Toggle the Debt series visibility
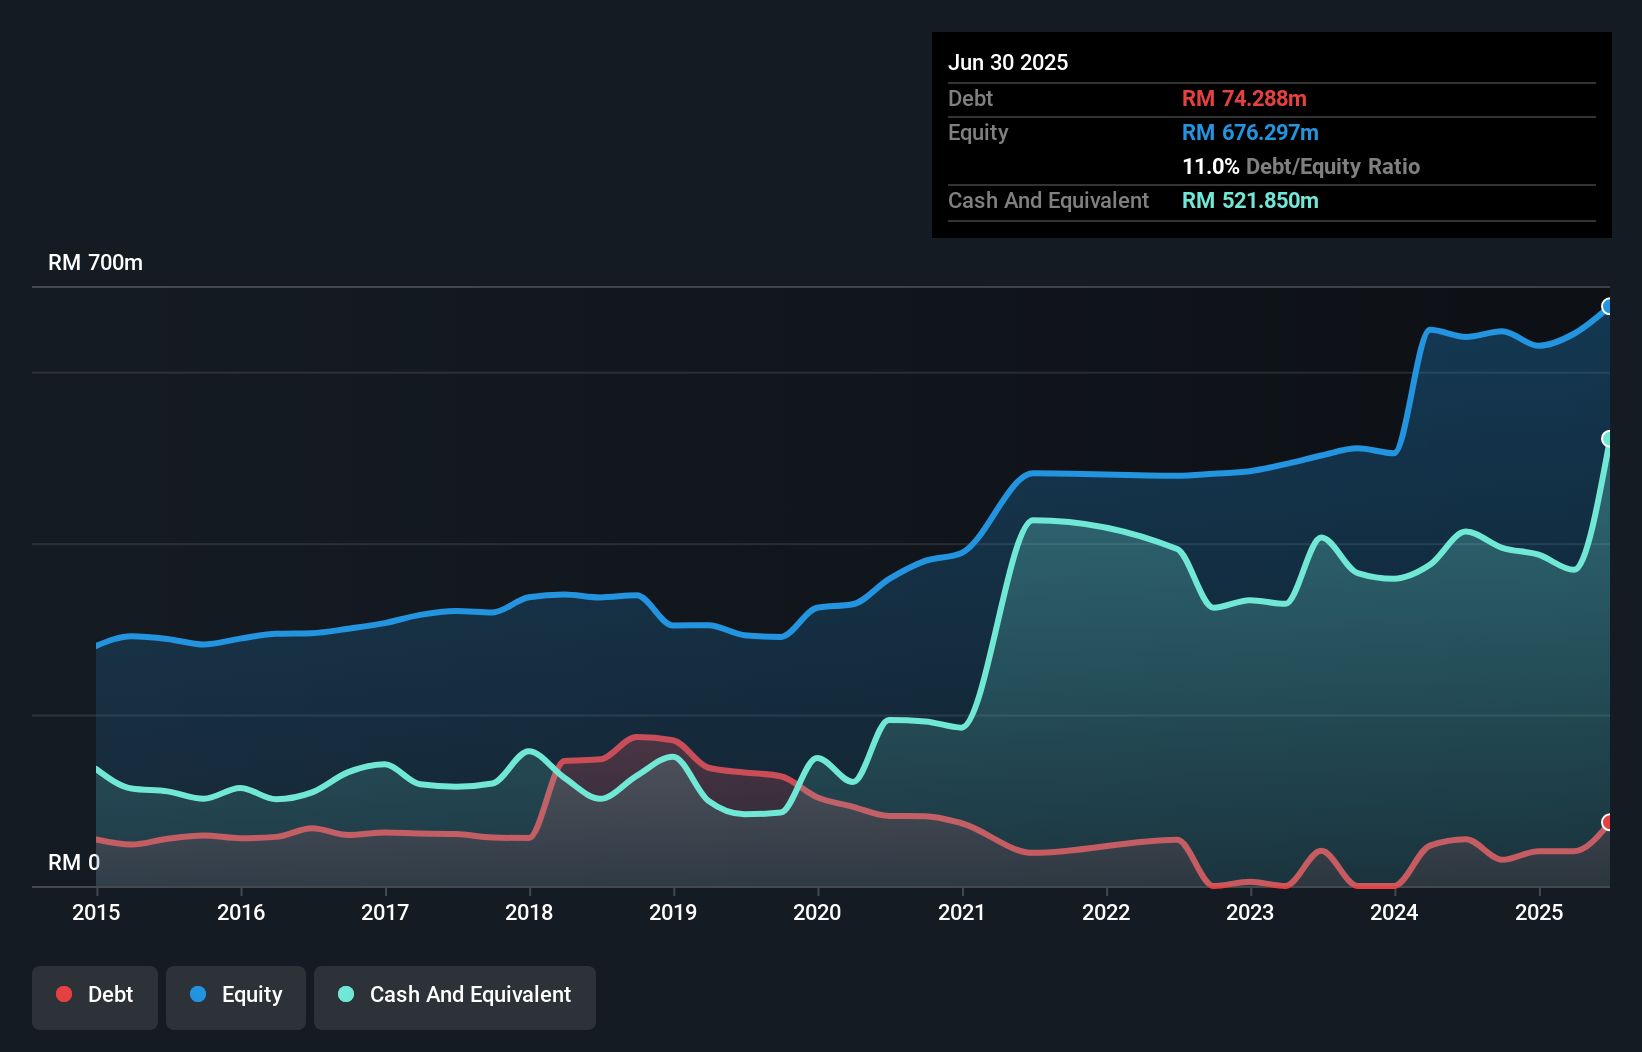This screenshot has height=1052, width=1642. click(95, 997)
